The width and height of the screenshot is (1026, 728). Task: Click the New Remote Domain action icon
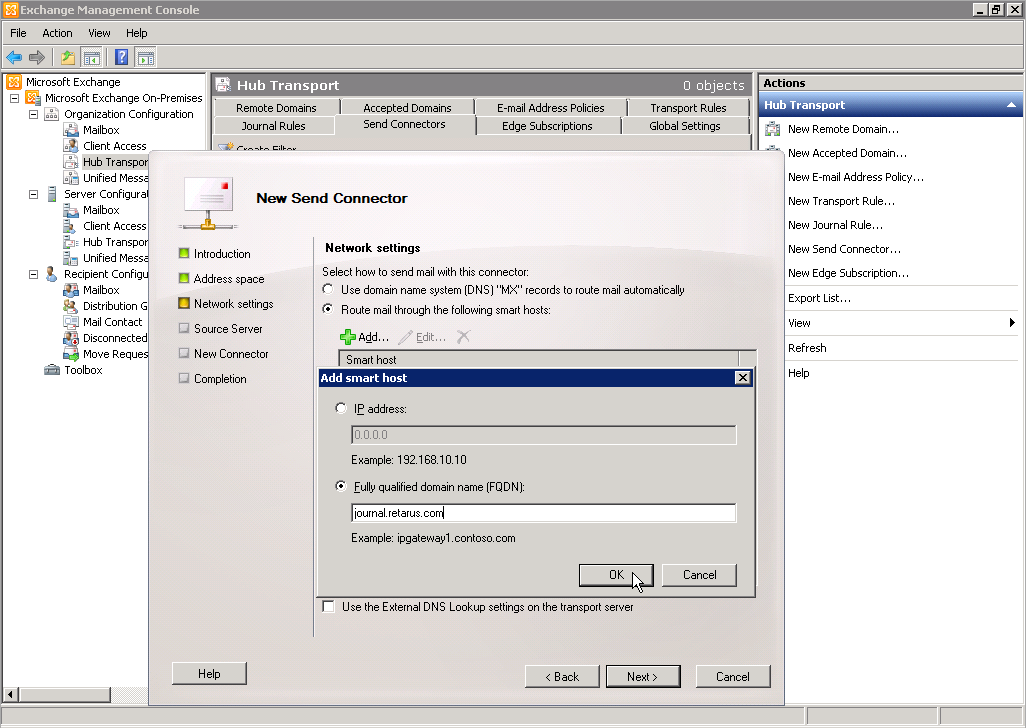pos(773,129)
